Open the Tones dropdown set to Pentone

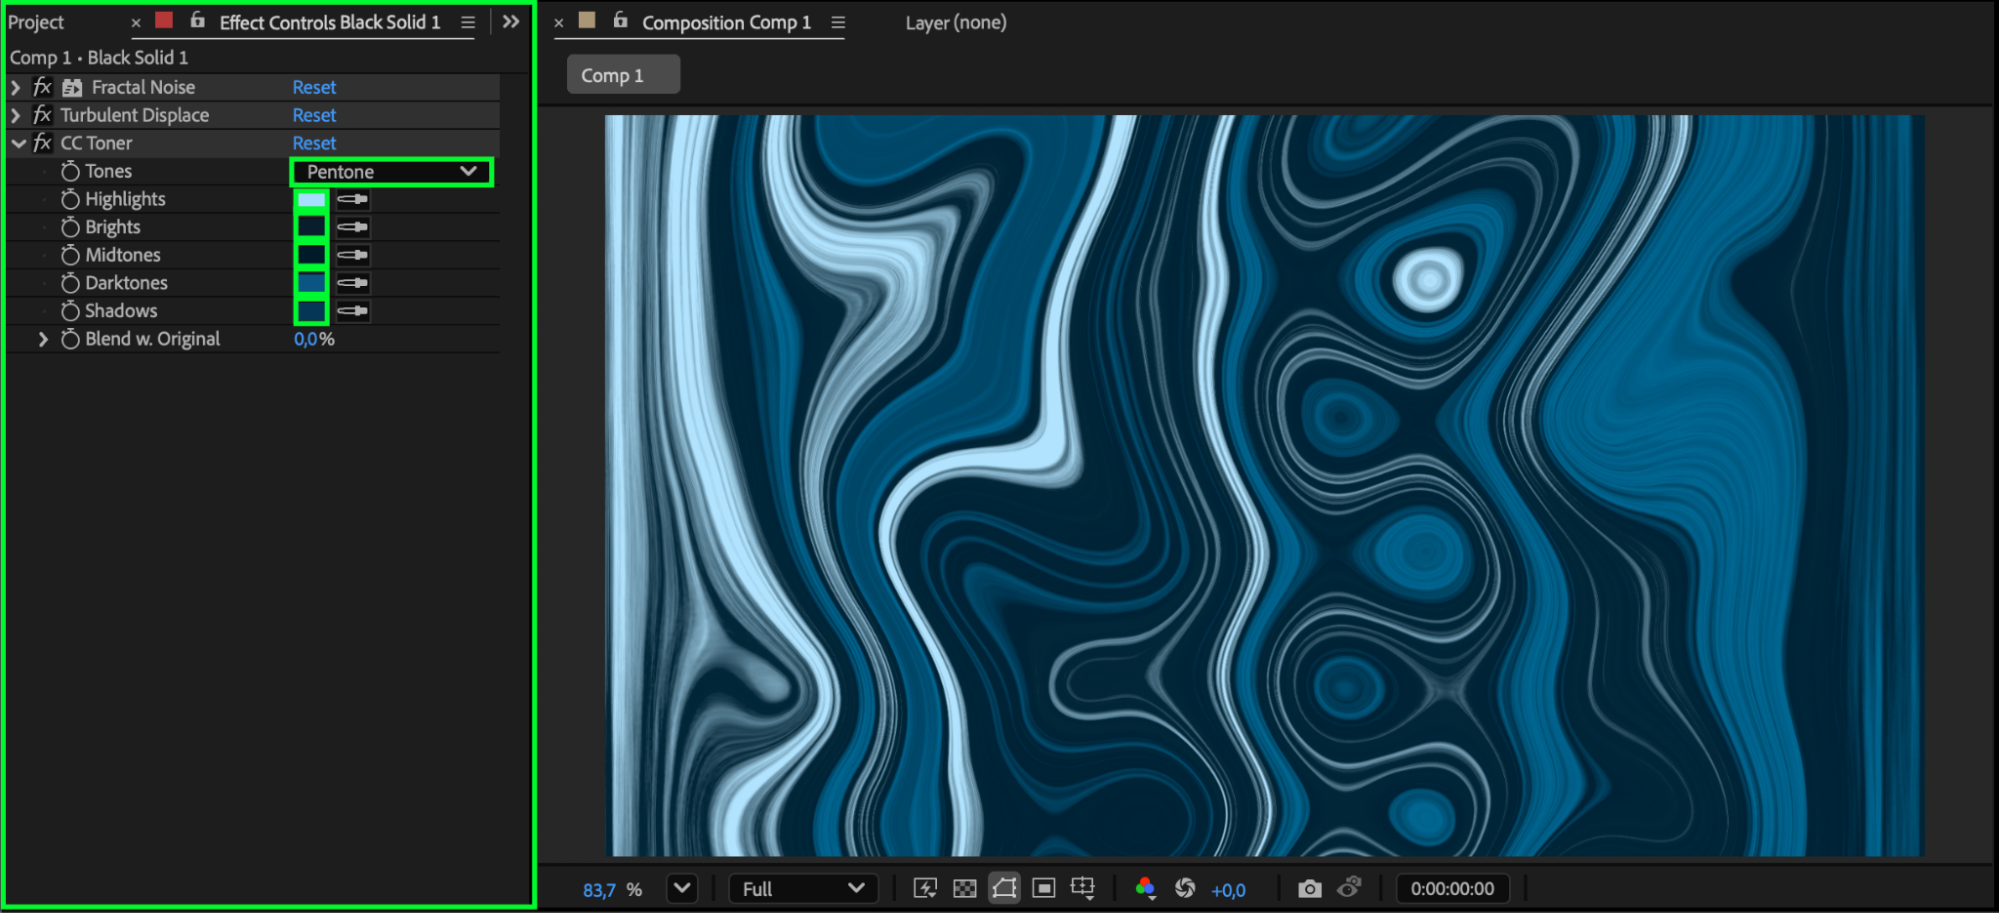tap(391, 172)
